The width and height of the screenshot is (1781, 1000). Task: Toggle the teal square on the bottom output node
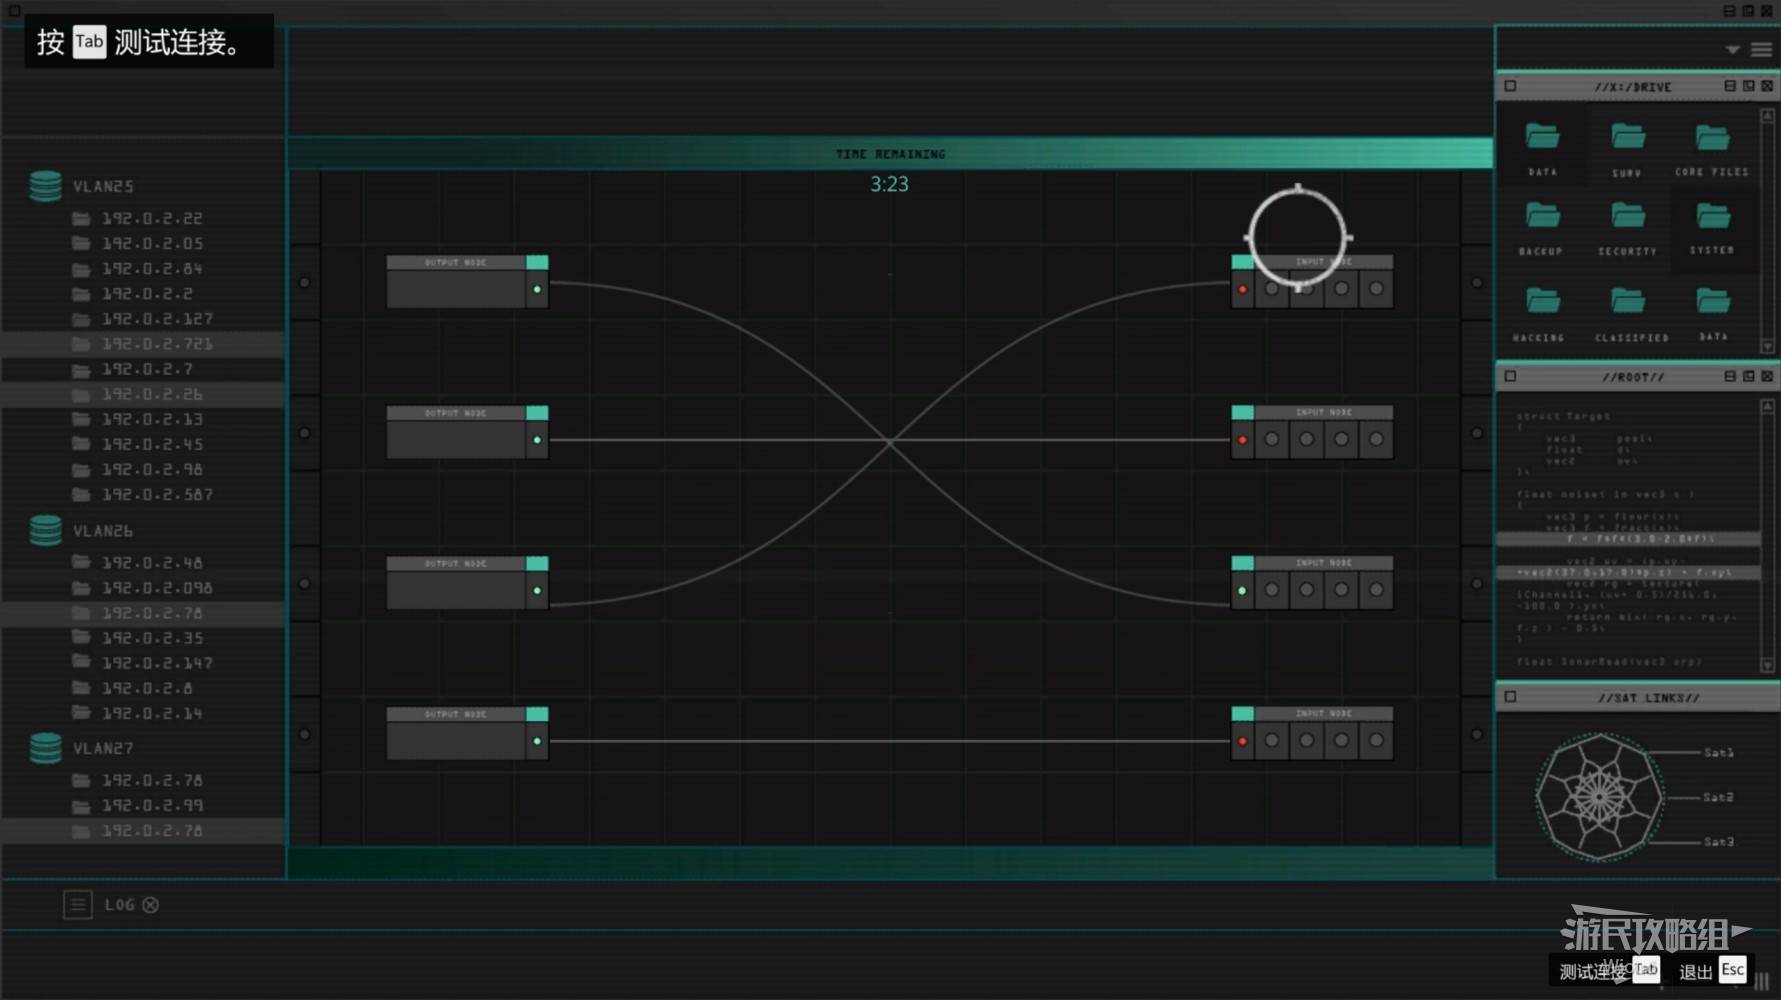(537, 713)
